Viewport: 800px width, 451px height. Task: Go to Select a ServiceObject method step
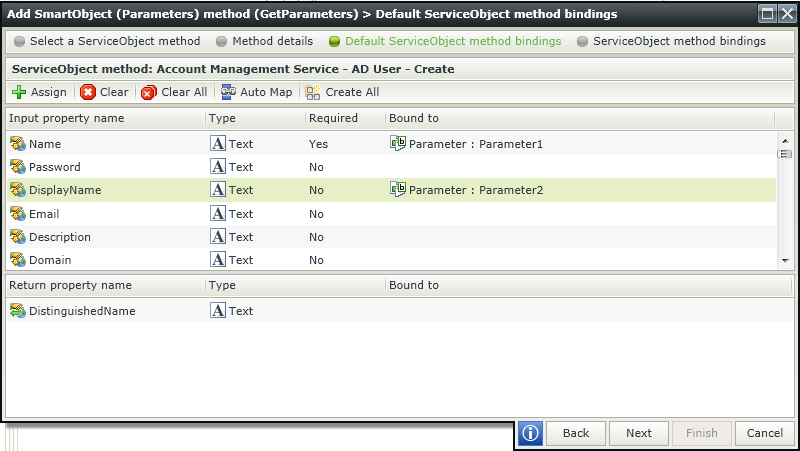pos(107,41)
